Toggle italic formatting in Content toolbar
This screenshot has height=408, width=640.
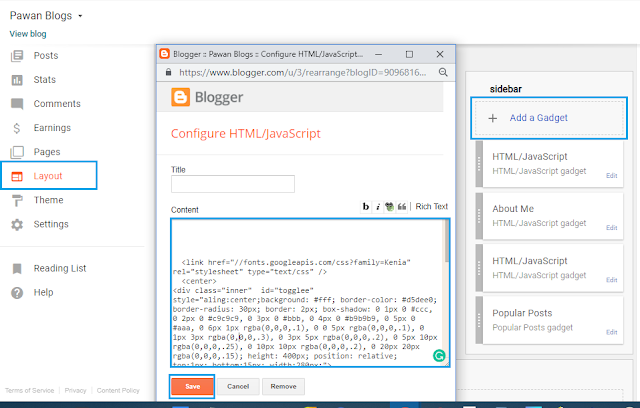point(378,206)
